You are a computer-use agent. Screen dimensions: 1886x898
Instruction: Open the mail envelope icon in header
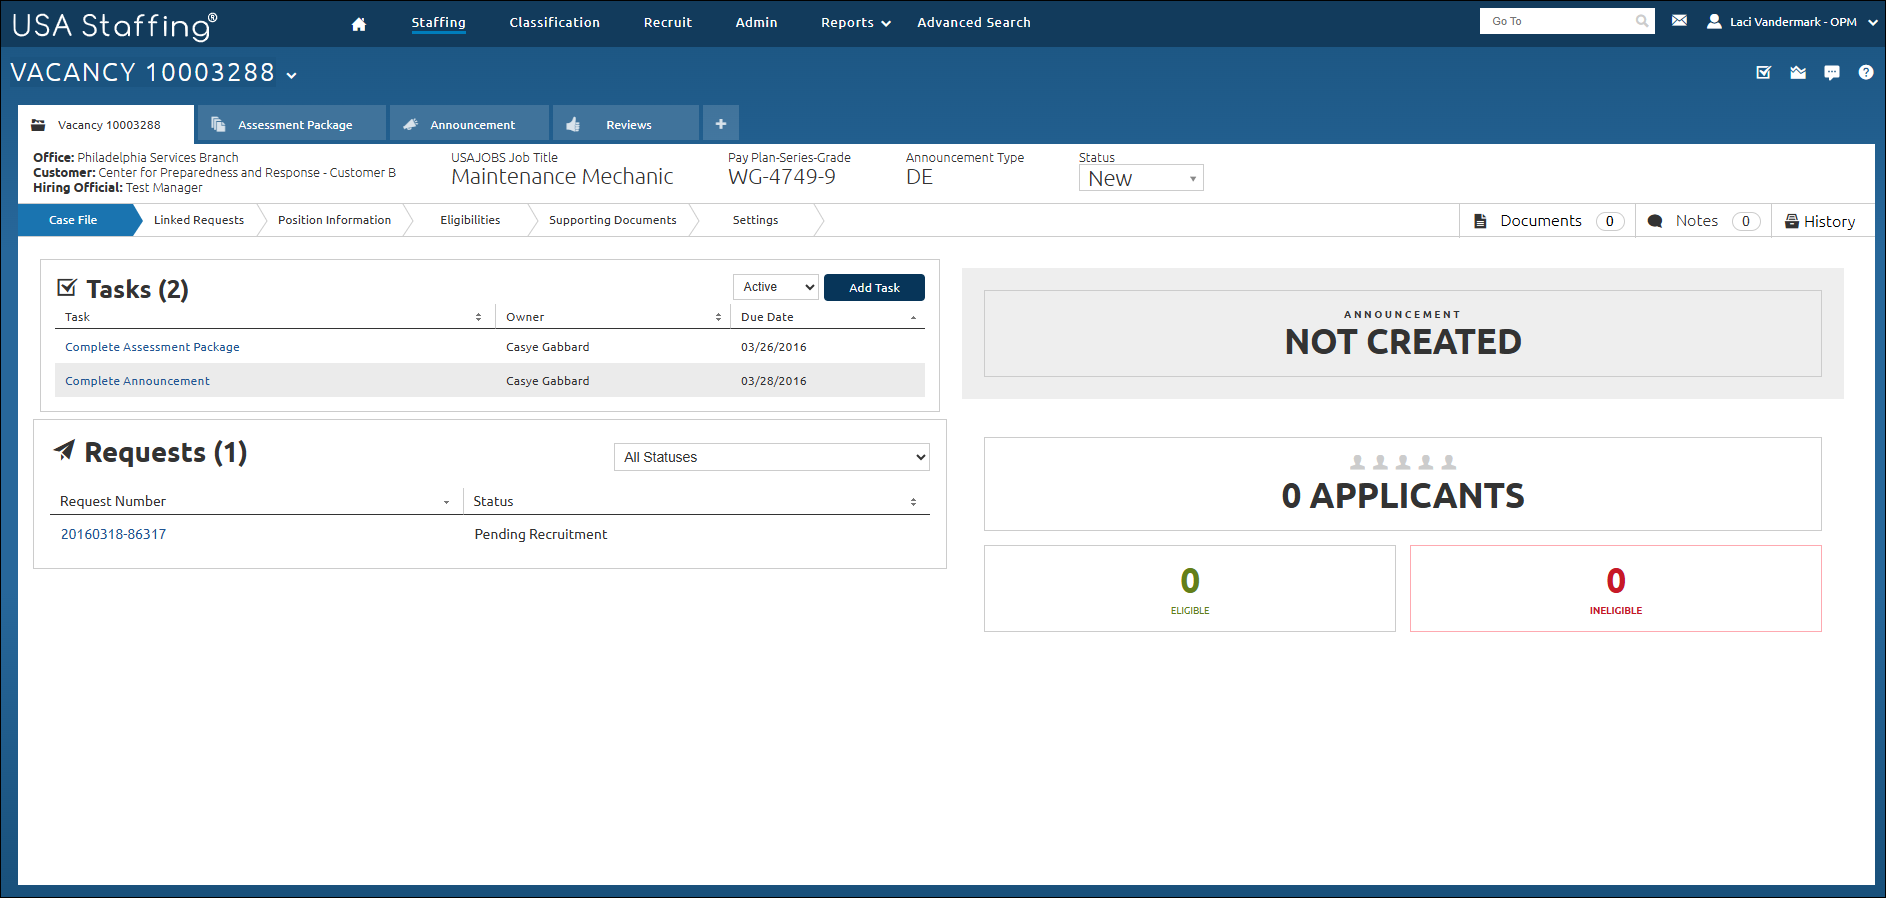pyautogui.click(x=1679, y=21)
